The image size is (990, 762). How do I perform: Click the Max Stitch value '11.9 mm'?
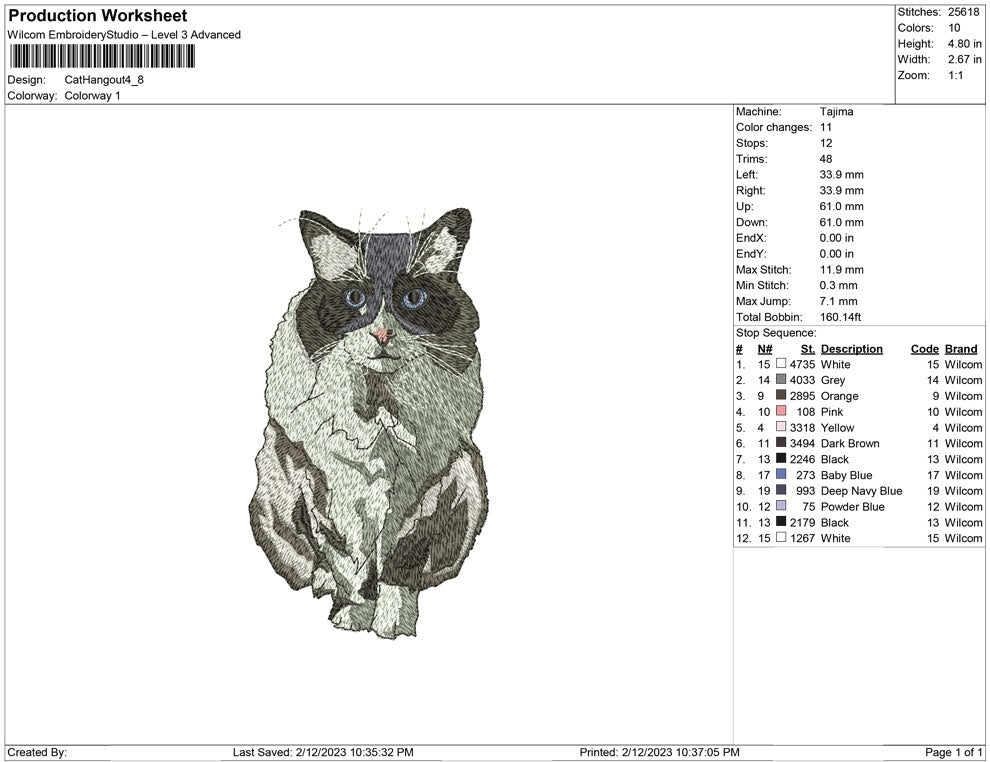point(842,270)
